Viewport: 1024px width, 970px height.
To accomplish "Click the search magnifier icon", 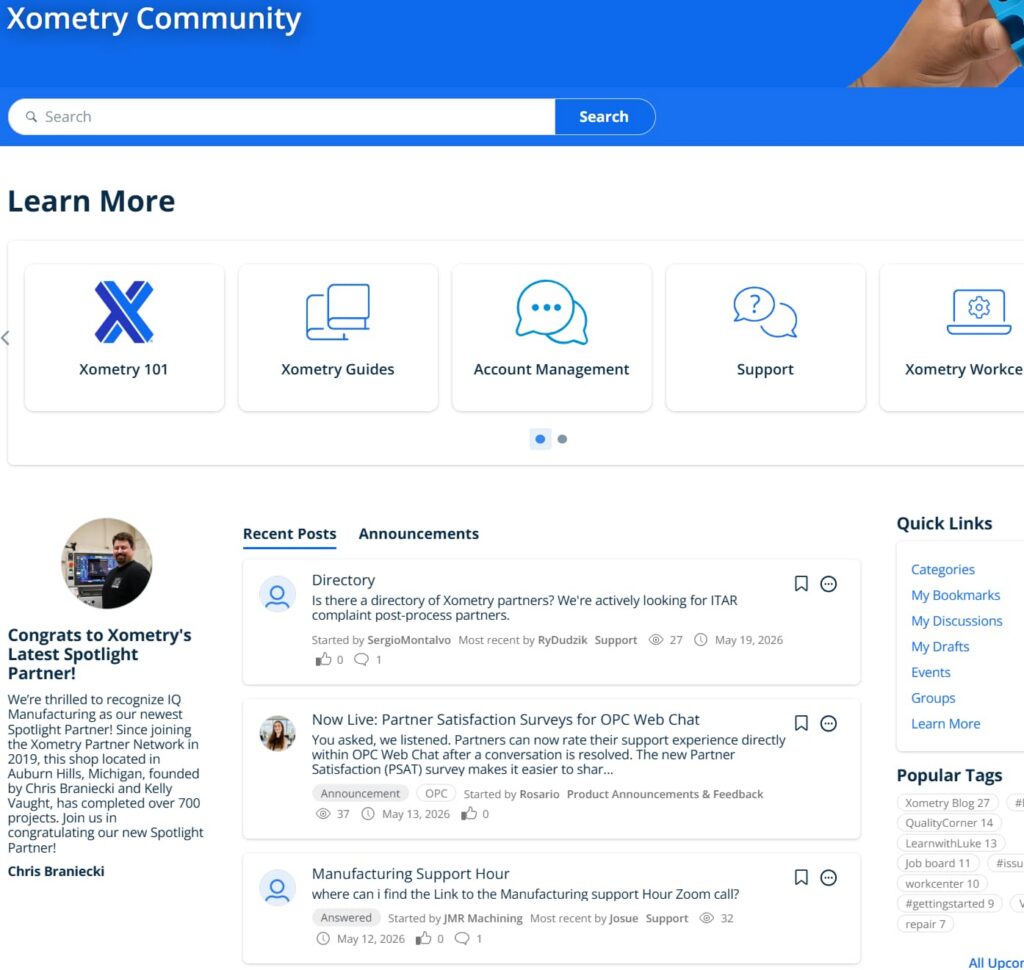I will (x=31, y=116).
